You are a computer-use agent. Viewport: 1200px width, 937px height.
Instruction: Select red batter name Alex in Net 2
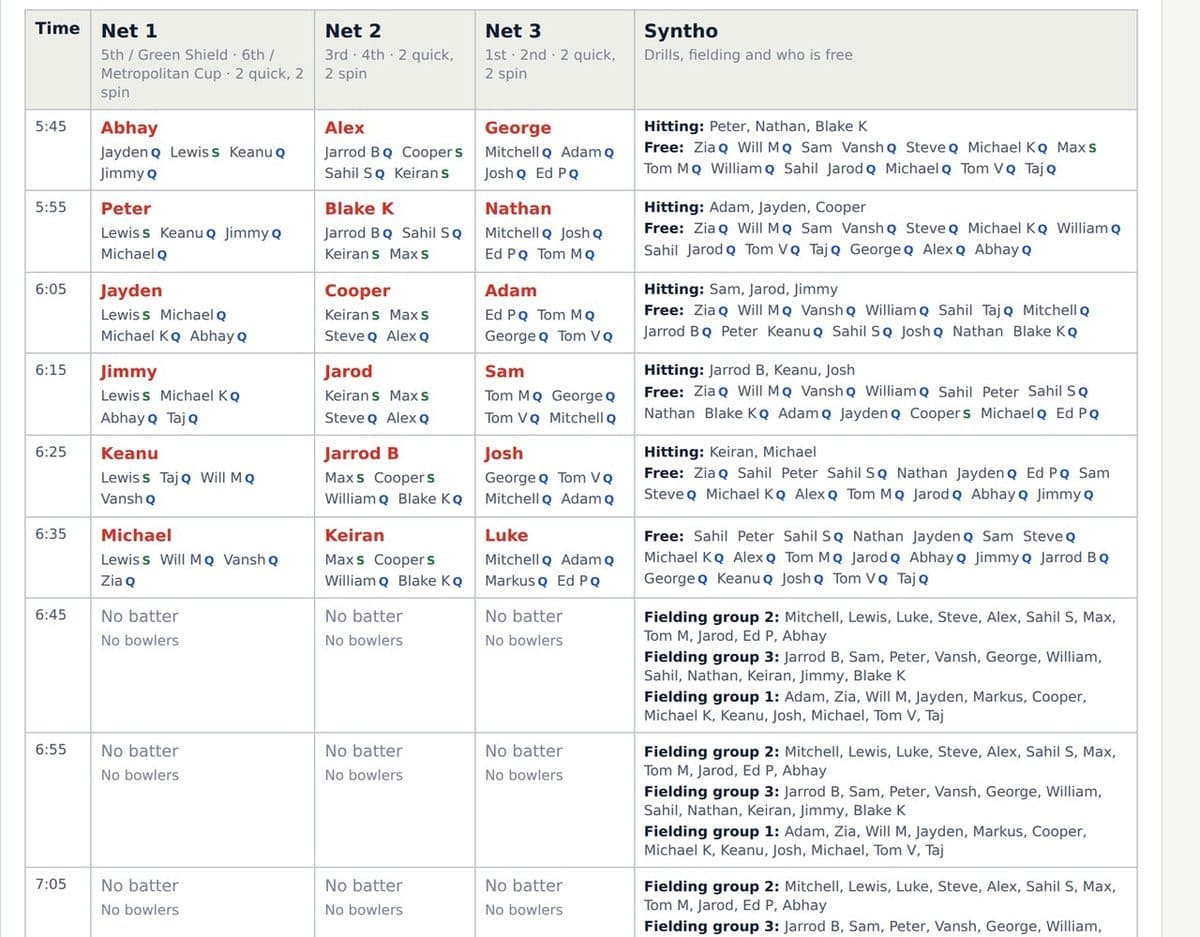click(x=345, y=128)
